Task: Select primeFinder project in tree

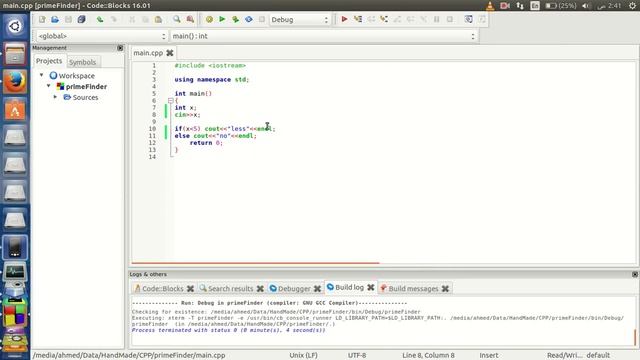Action: 86,87
